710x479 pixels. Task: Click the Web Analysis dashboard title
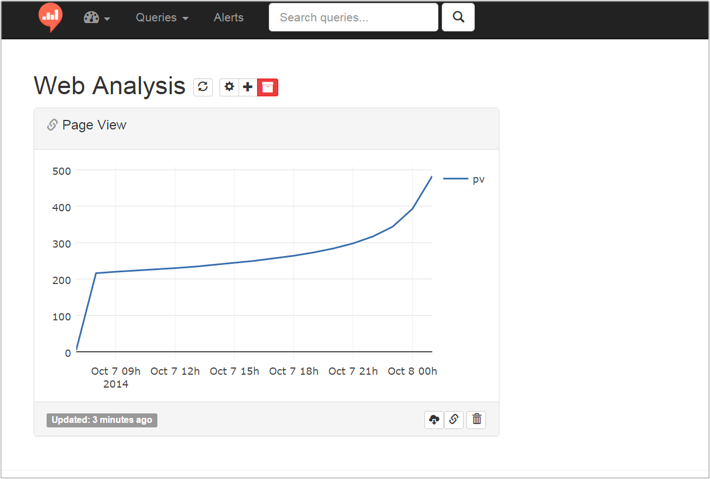[110, 86]
